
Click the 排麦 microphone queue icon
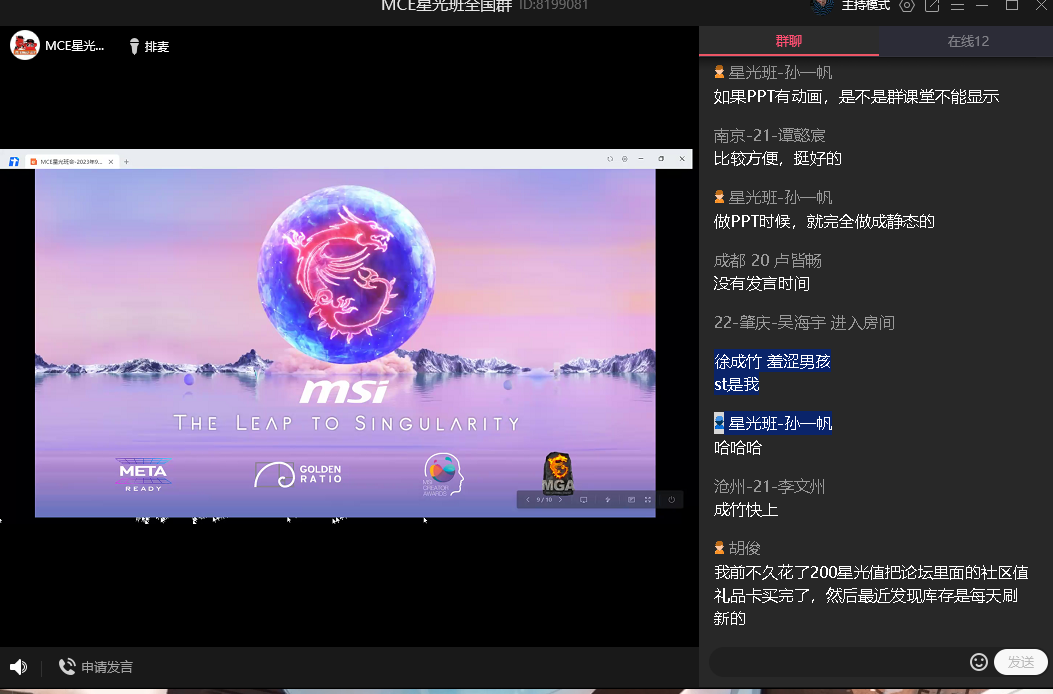(x=134, y=46)
